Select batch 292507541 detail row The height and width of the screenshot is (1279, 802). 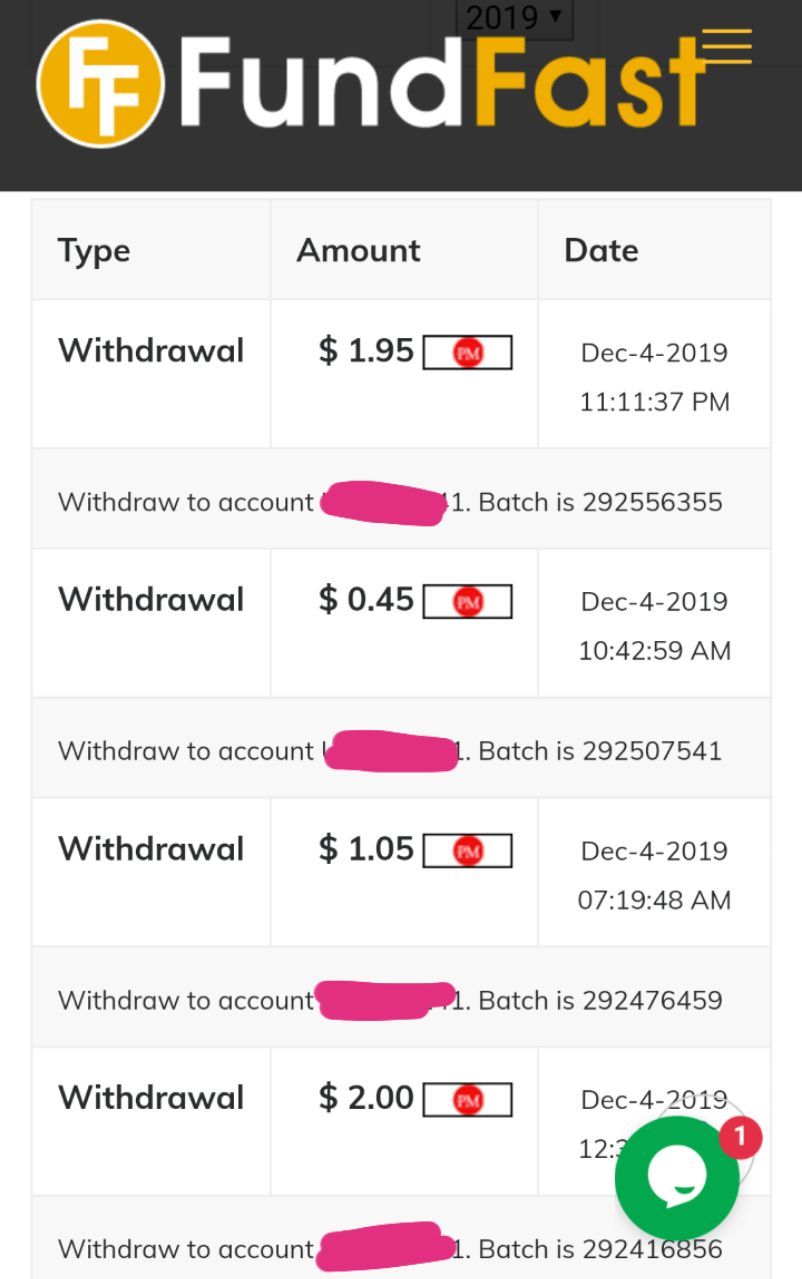400,750
